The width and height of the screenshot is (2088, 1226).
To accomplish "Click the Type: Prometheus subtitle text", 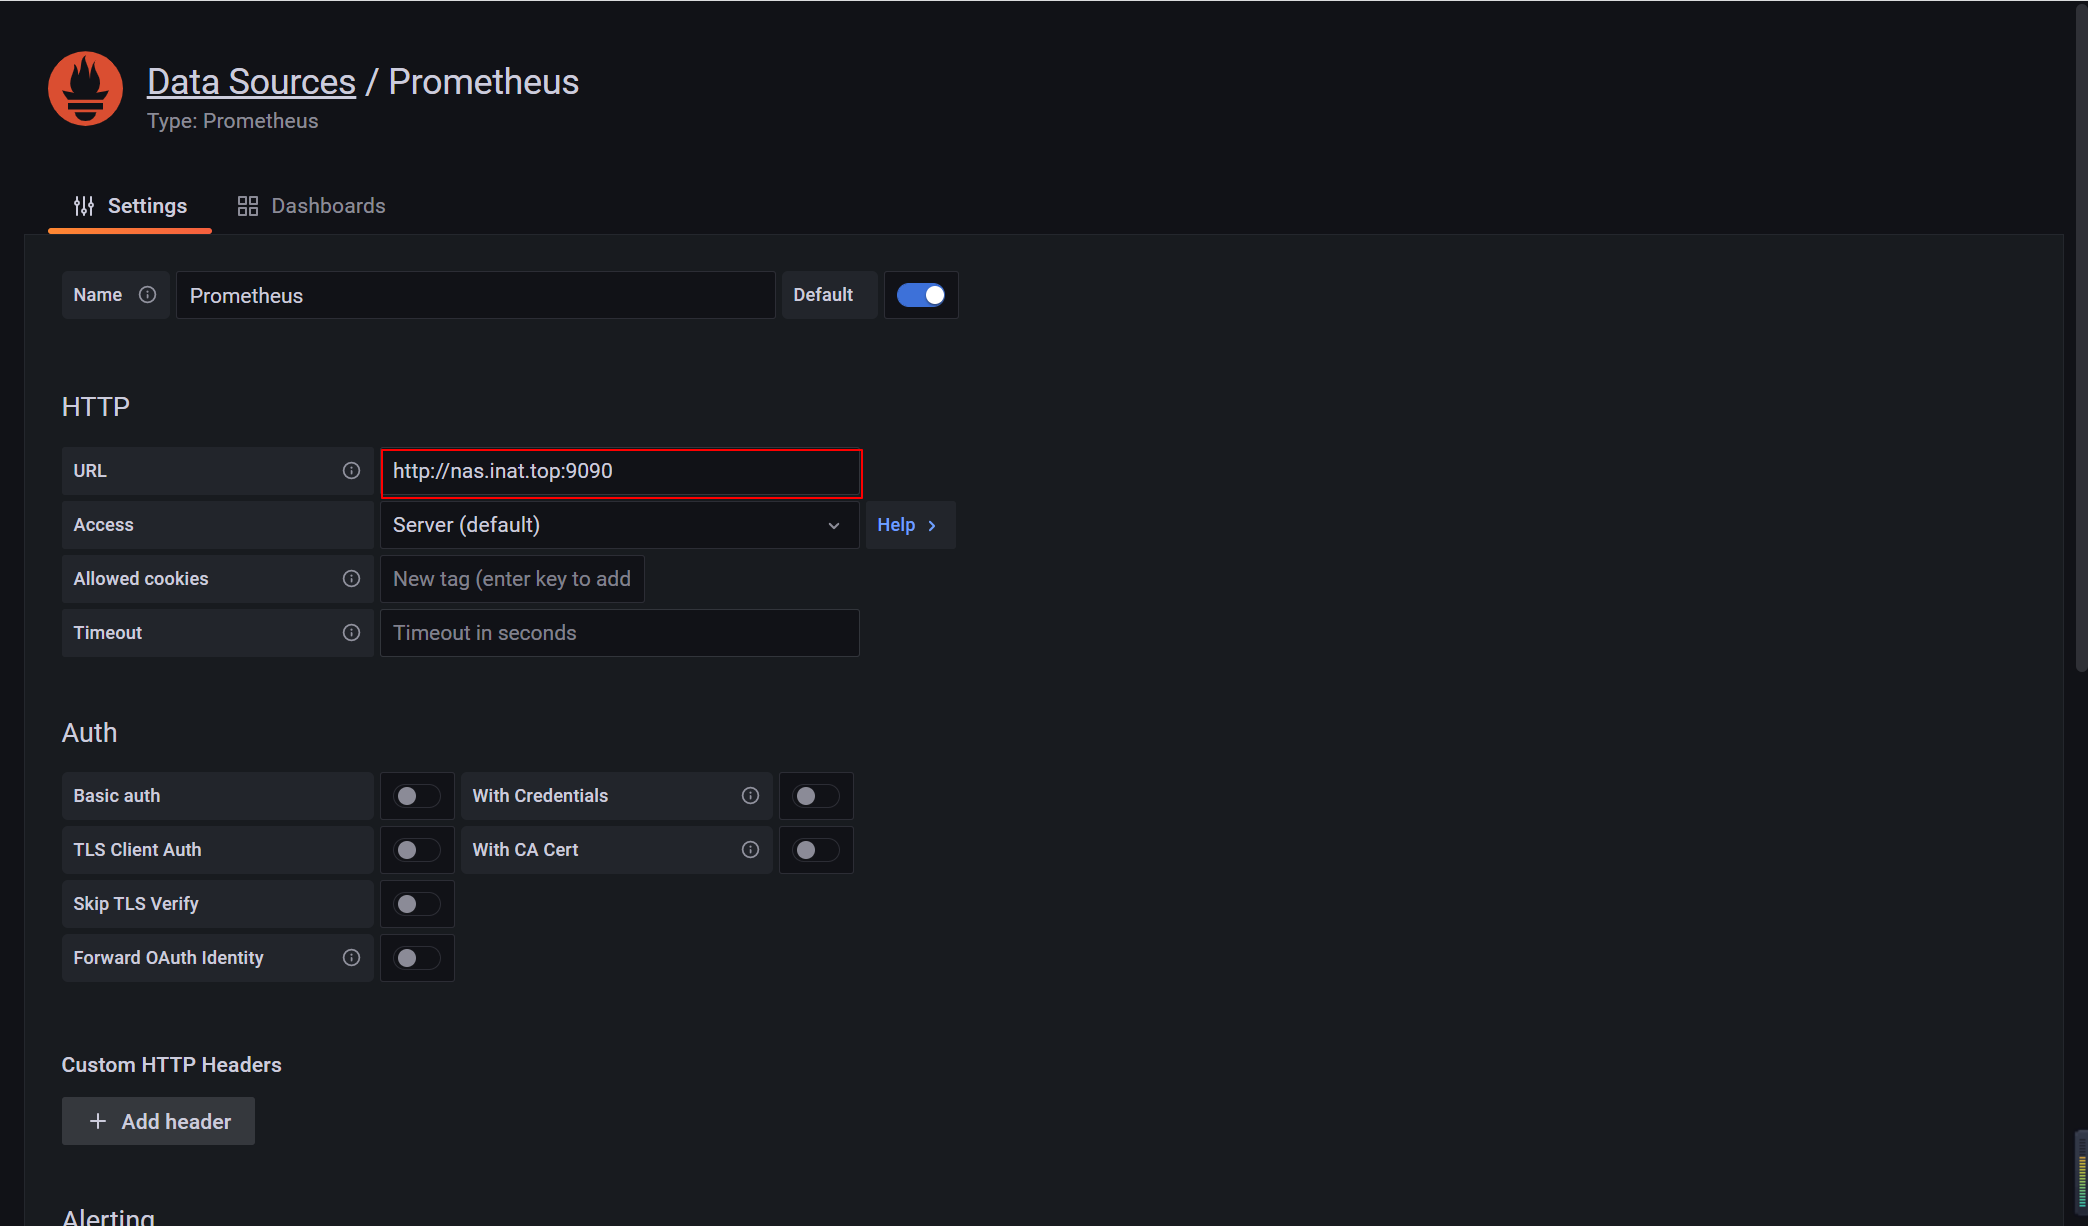I will [x=232, y=121].
